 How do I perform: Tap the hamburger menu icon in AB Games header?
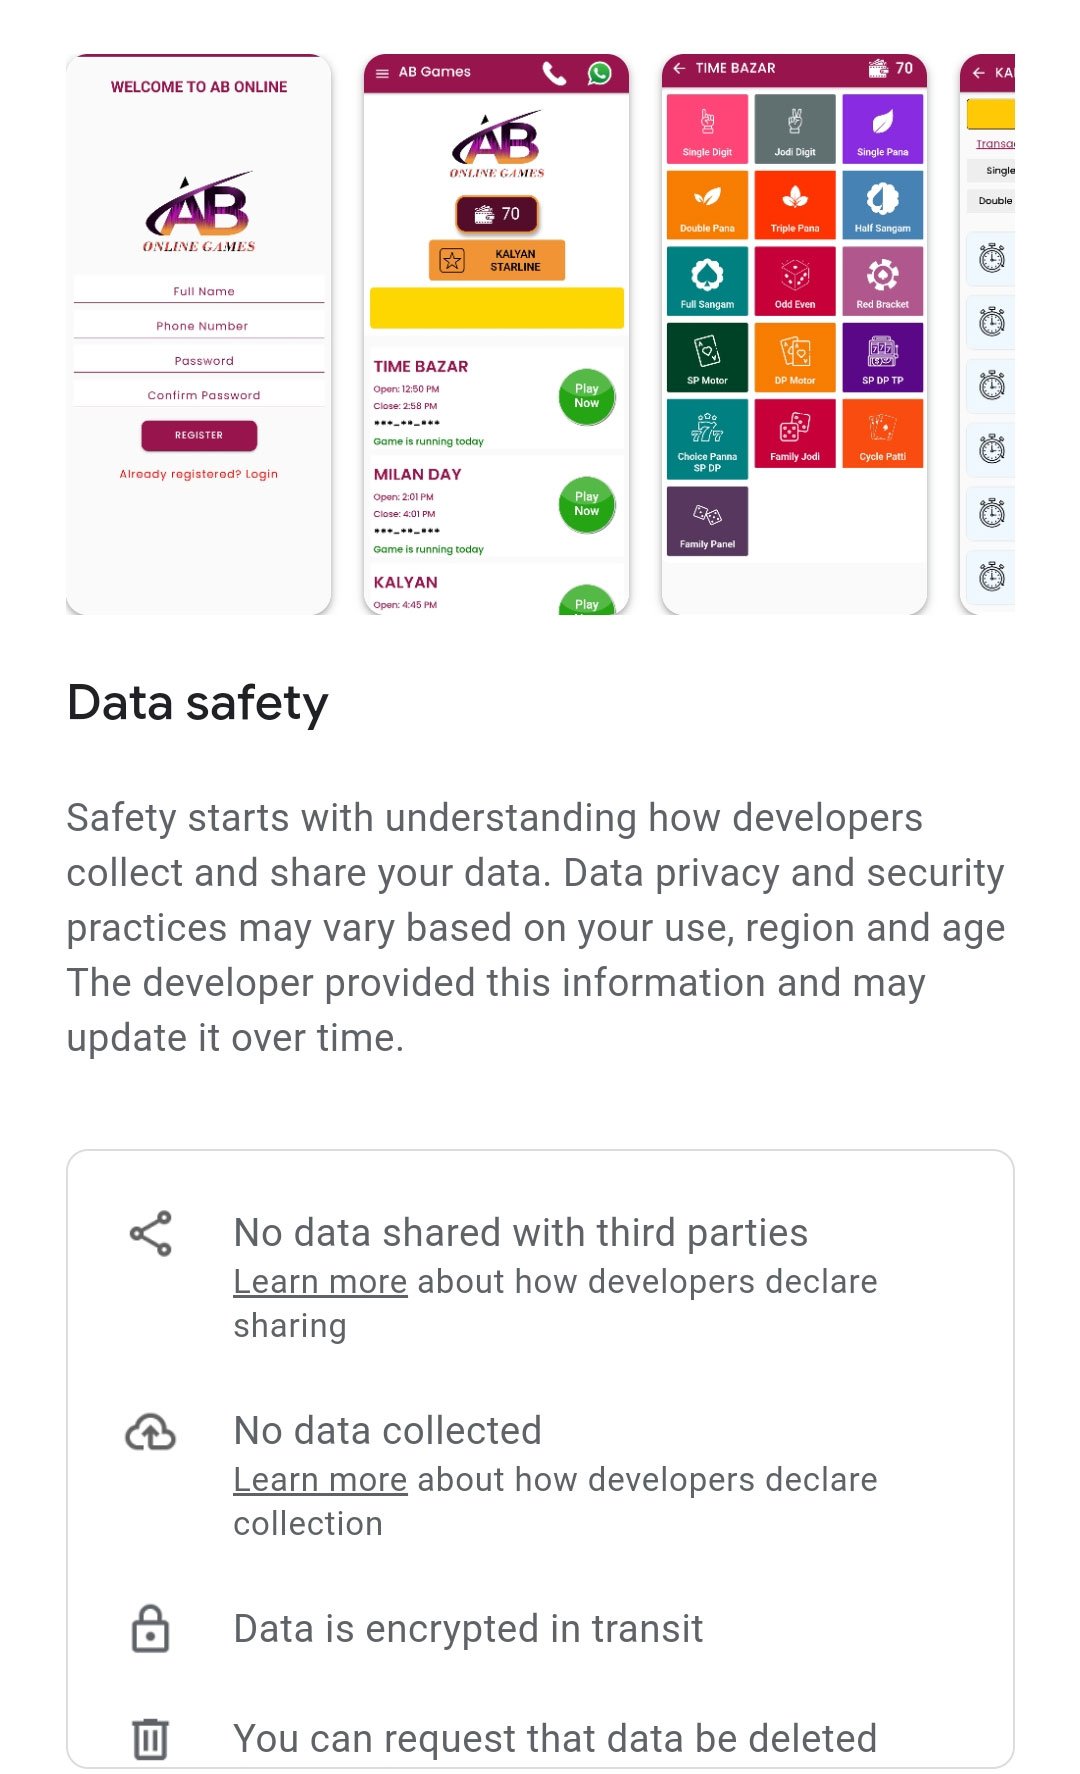click(x=382, y=73)
